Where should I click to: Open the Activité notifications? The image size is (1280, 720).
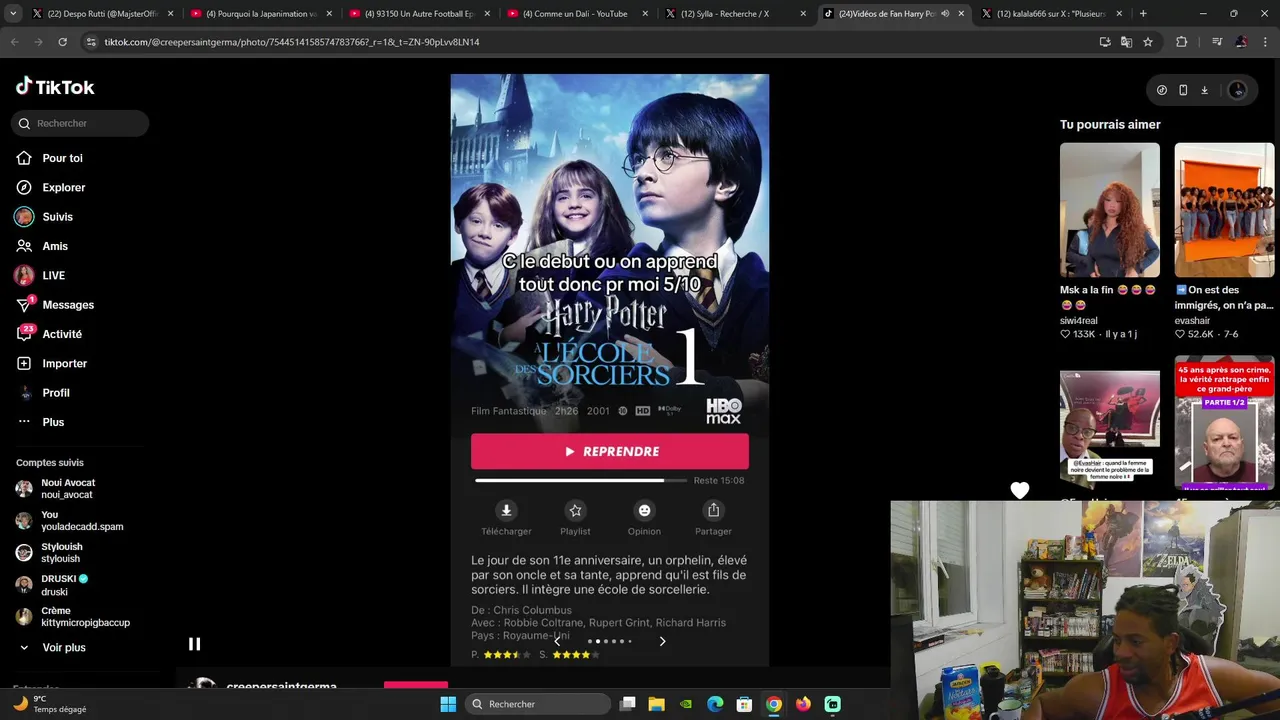click(62, 334)
